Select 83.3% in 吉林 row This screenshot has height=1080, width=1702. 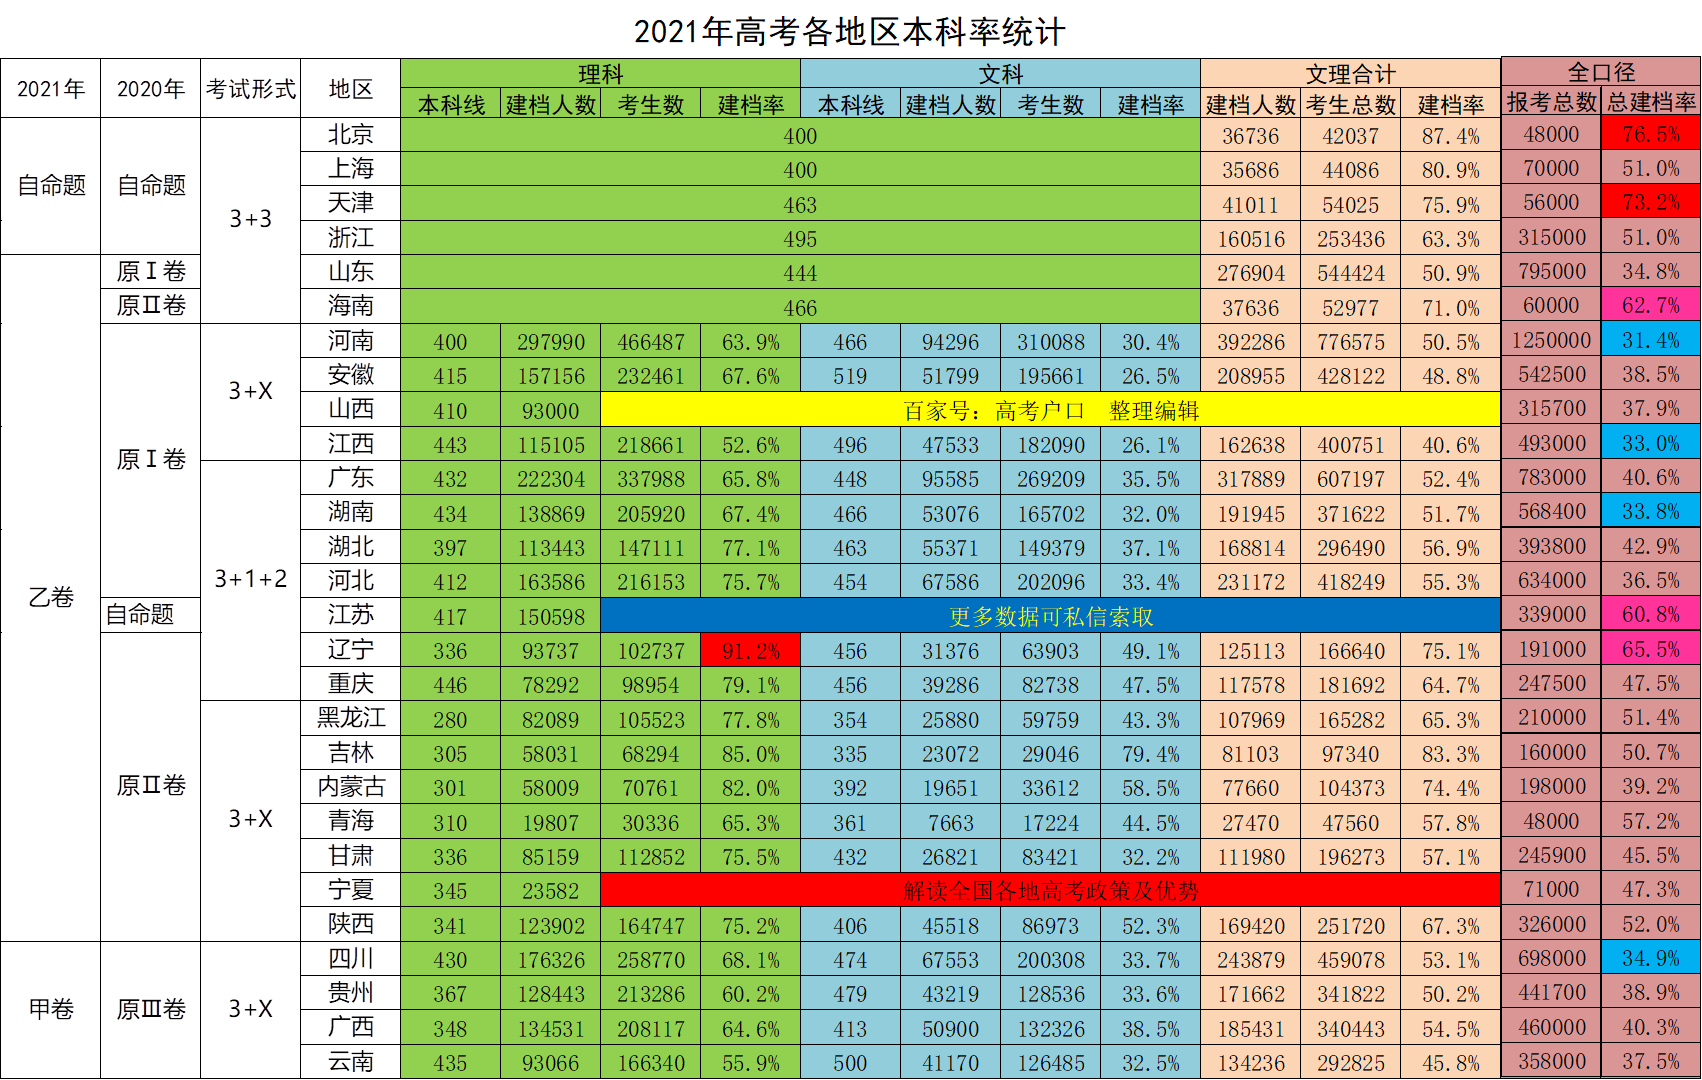tap(1451, 753)
